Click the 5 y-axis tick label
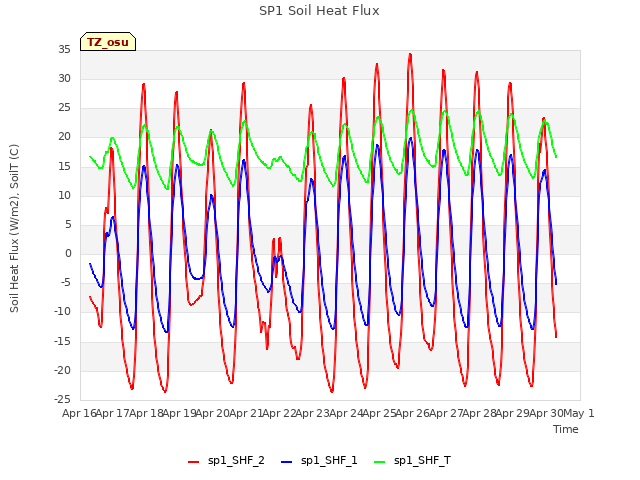The height and width of the screenshot is (480, 640). click(x=68, y=224)
